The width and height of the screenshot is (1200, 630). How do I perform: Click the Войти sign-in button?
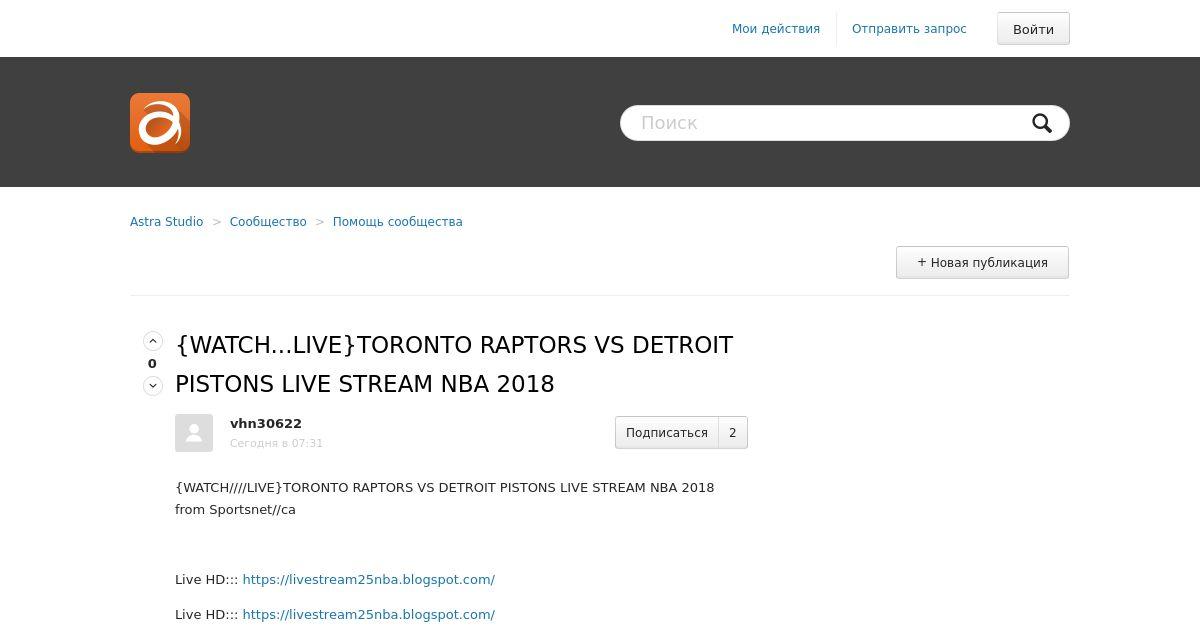click(1033, 29)
